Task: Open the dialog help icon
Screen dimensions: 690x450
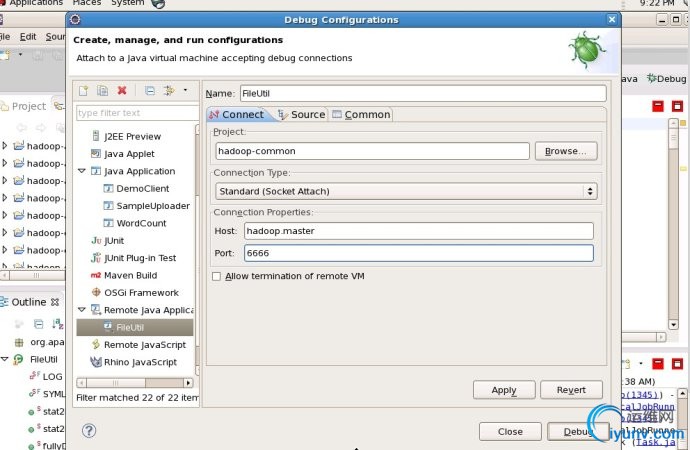Action: 89,430
